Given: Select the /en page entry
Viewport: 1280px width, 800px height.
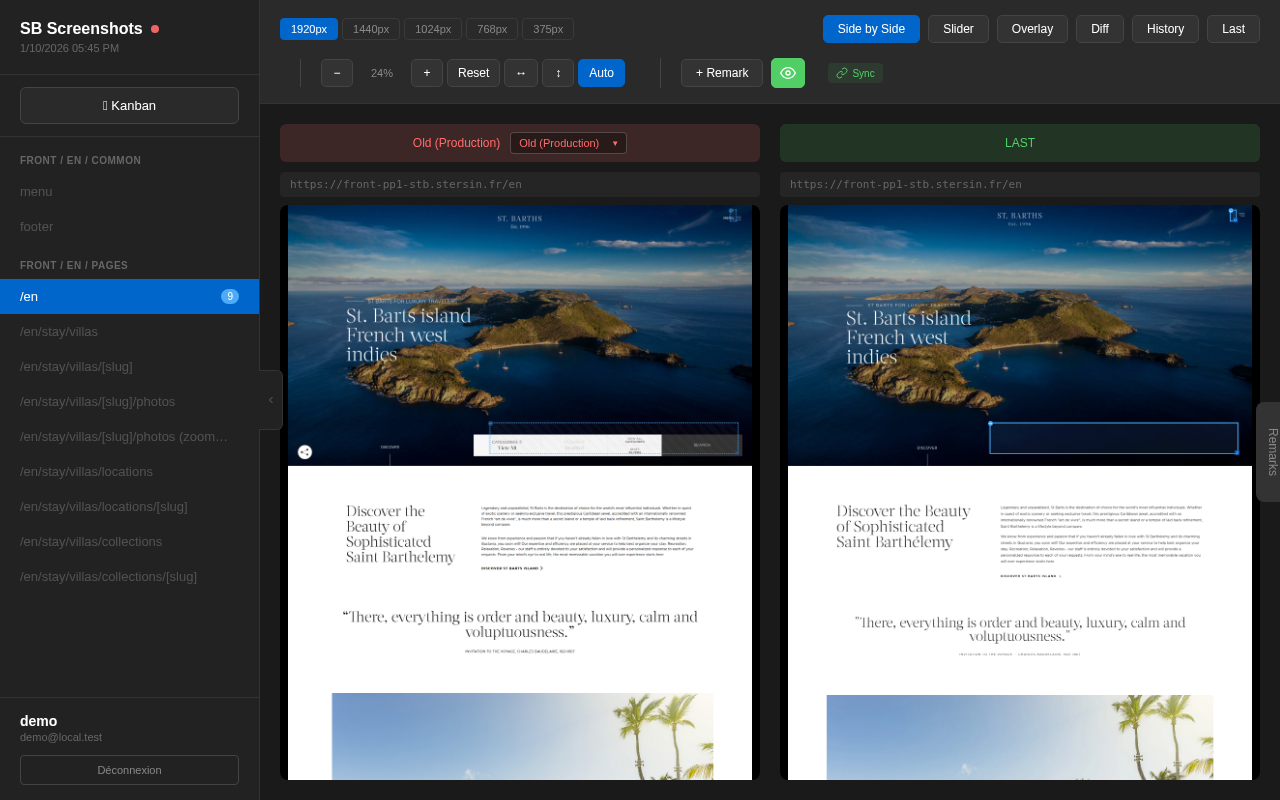Looking at the screenshot, I should (129, 297).
